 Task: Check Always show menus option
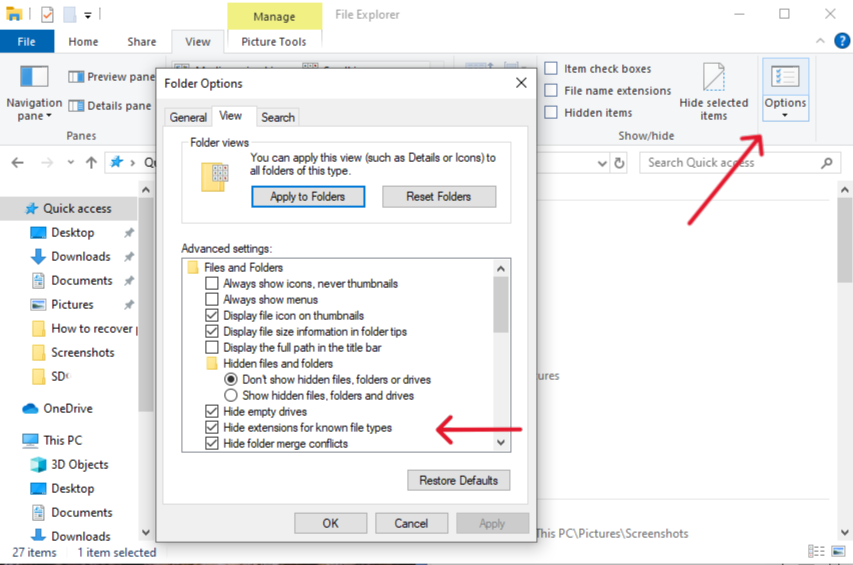click(212, 299)
